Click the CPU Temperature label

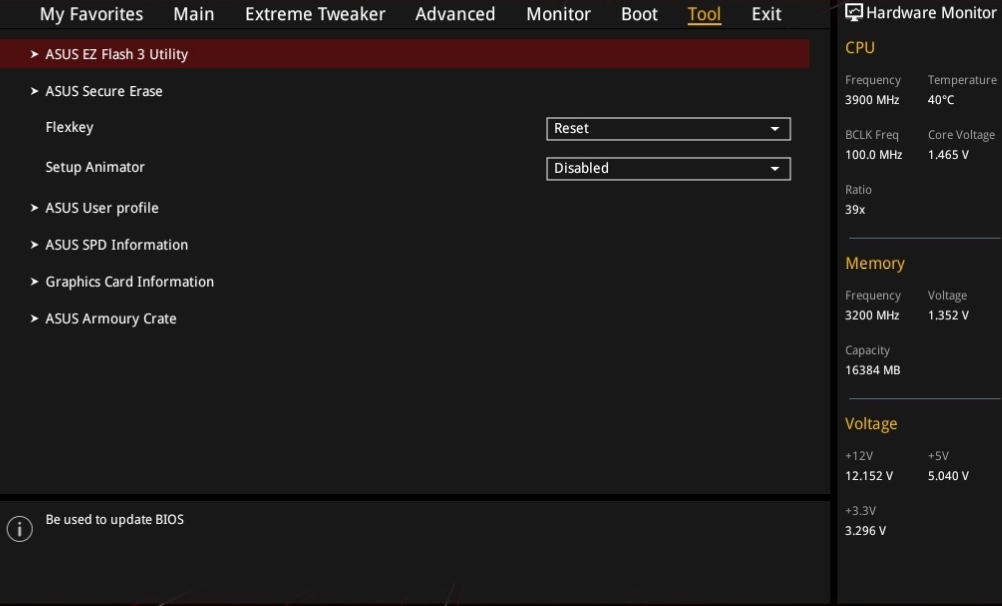(962, 81)
